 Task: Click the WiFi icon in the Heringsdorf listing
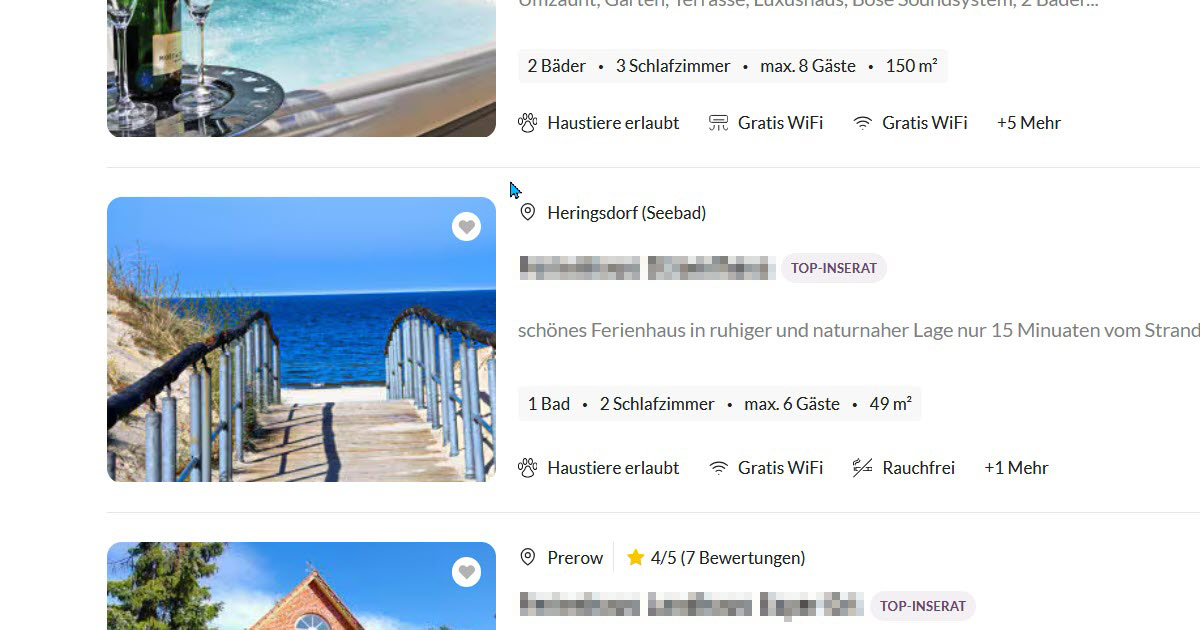[x=718, y=468]
